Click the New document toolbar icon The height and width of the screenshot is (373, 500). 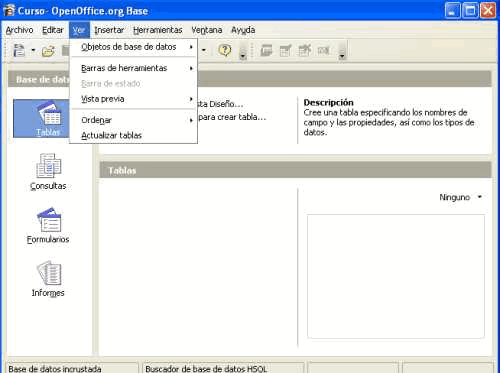tap(19, 51)
